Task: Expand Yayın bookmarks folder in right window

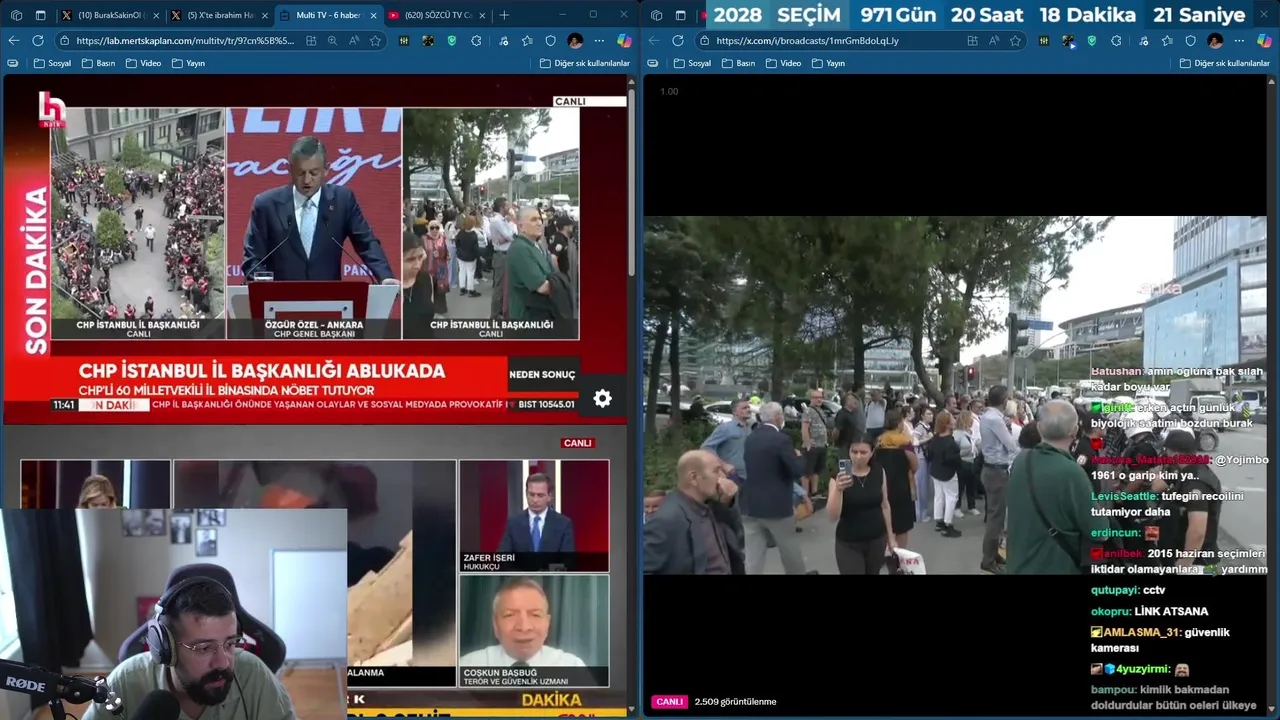Action: [x=828, y=63]
